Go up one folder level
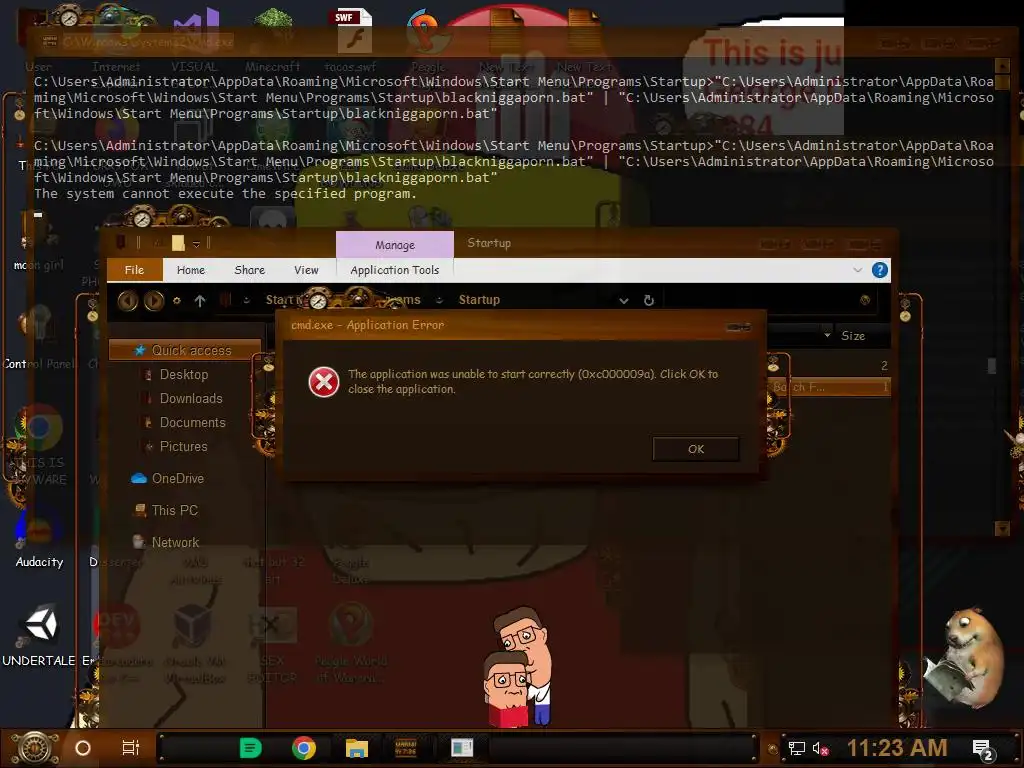Screen dimensions: 1024x768 tap(200, 300)
